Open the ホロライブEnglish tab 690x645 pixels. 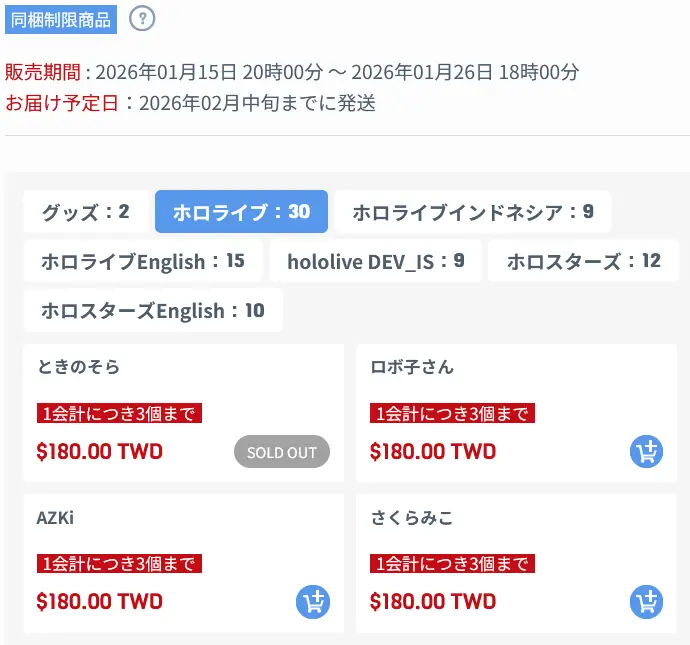143,261
